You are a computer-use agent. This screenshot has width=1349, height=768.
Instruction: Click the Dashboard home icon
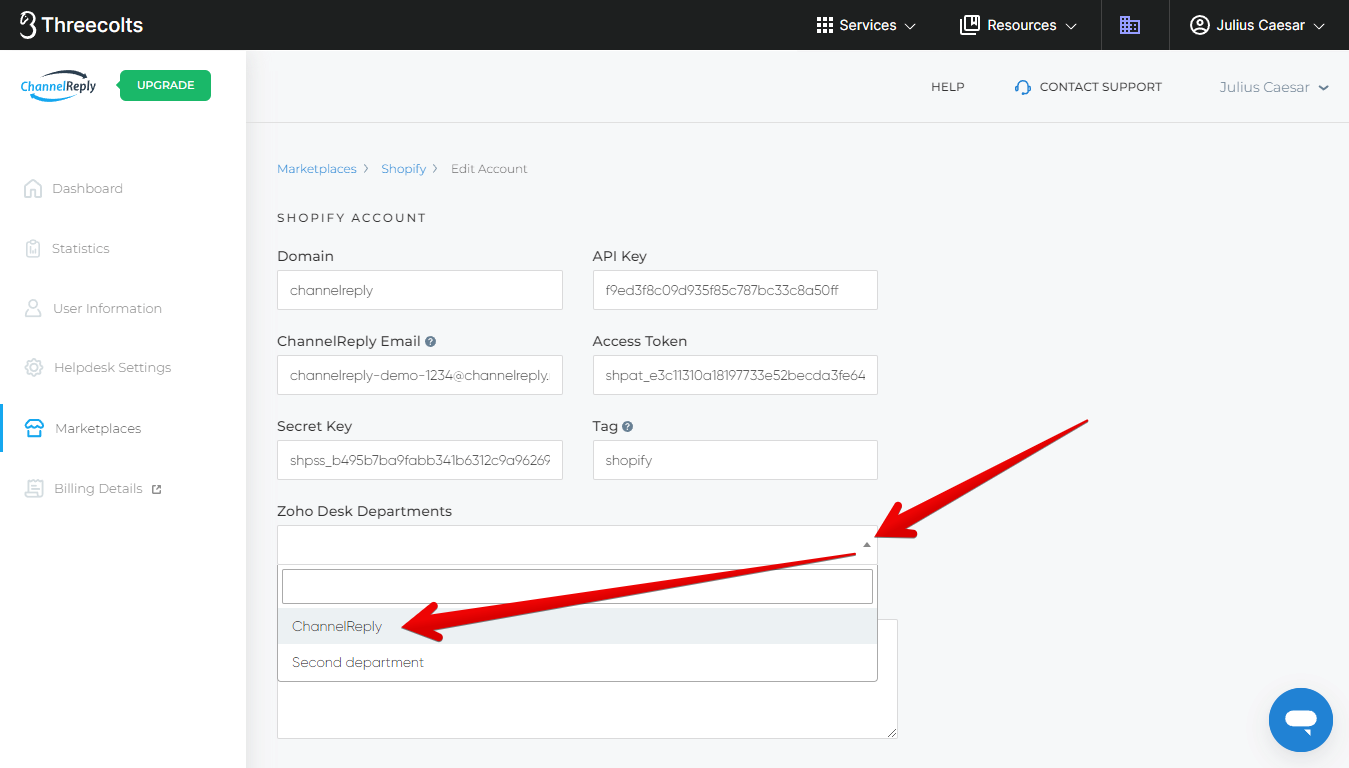pyautogui.click(x=33, y=188)
